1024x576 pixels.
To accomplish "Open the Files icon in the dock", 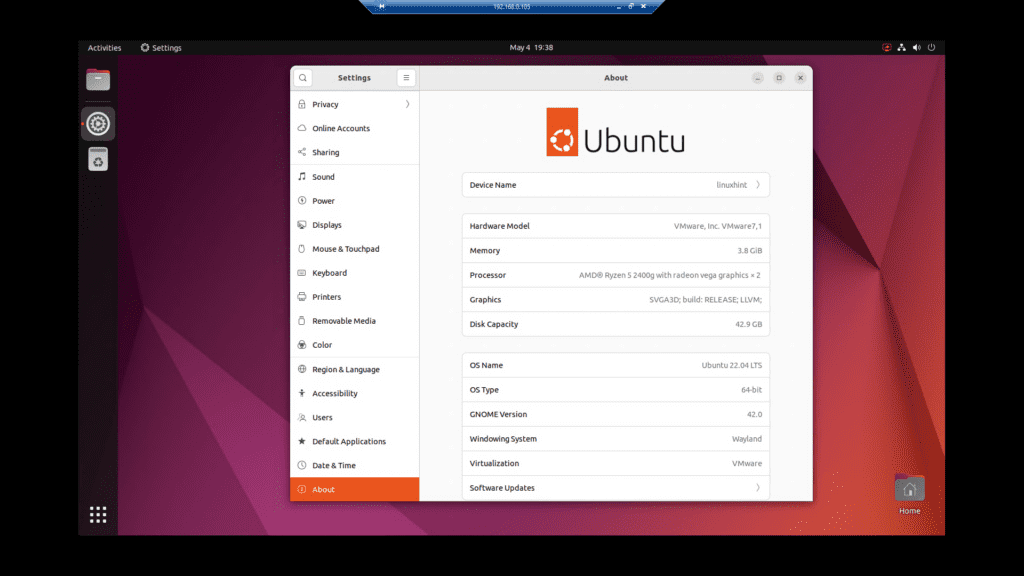I will click(x=97, y=79).
